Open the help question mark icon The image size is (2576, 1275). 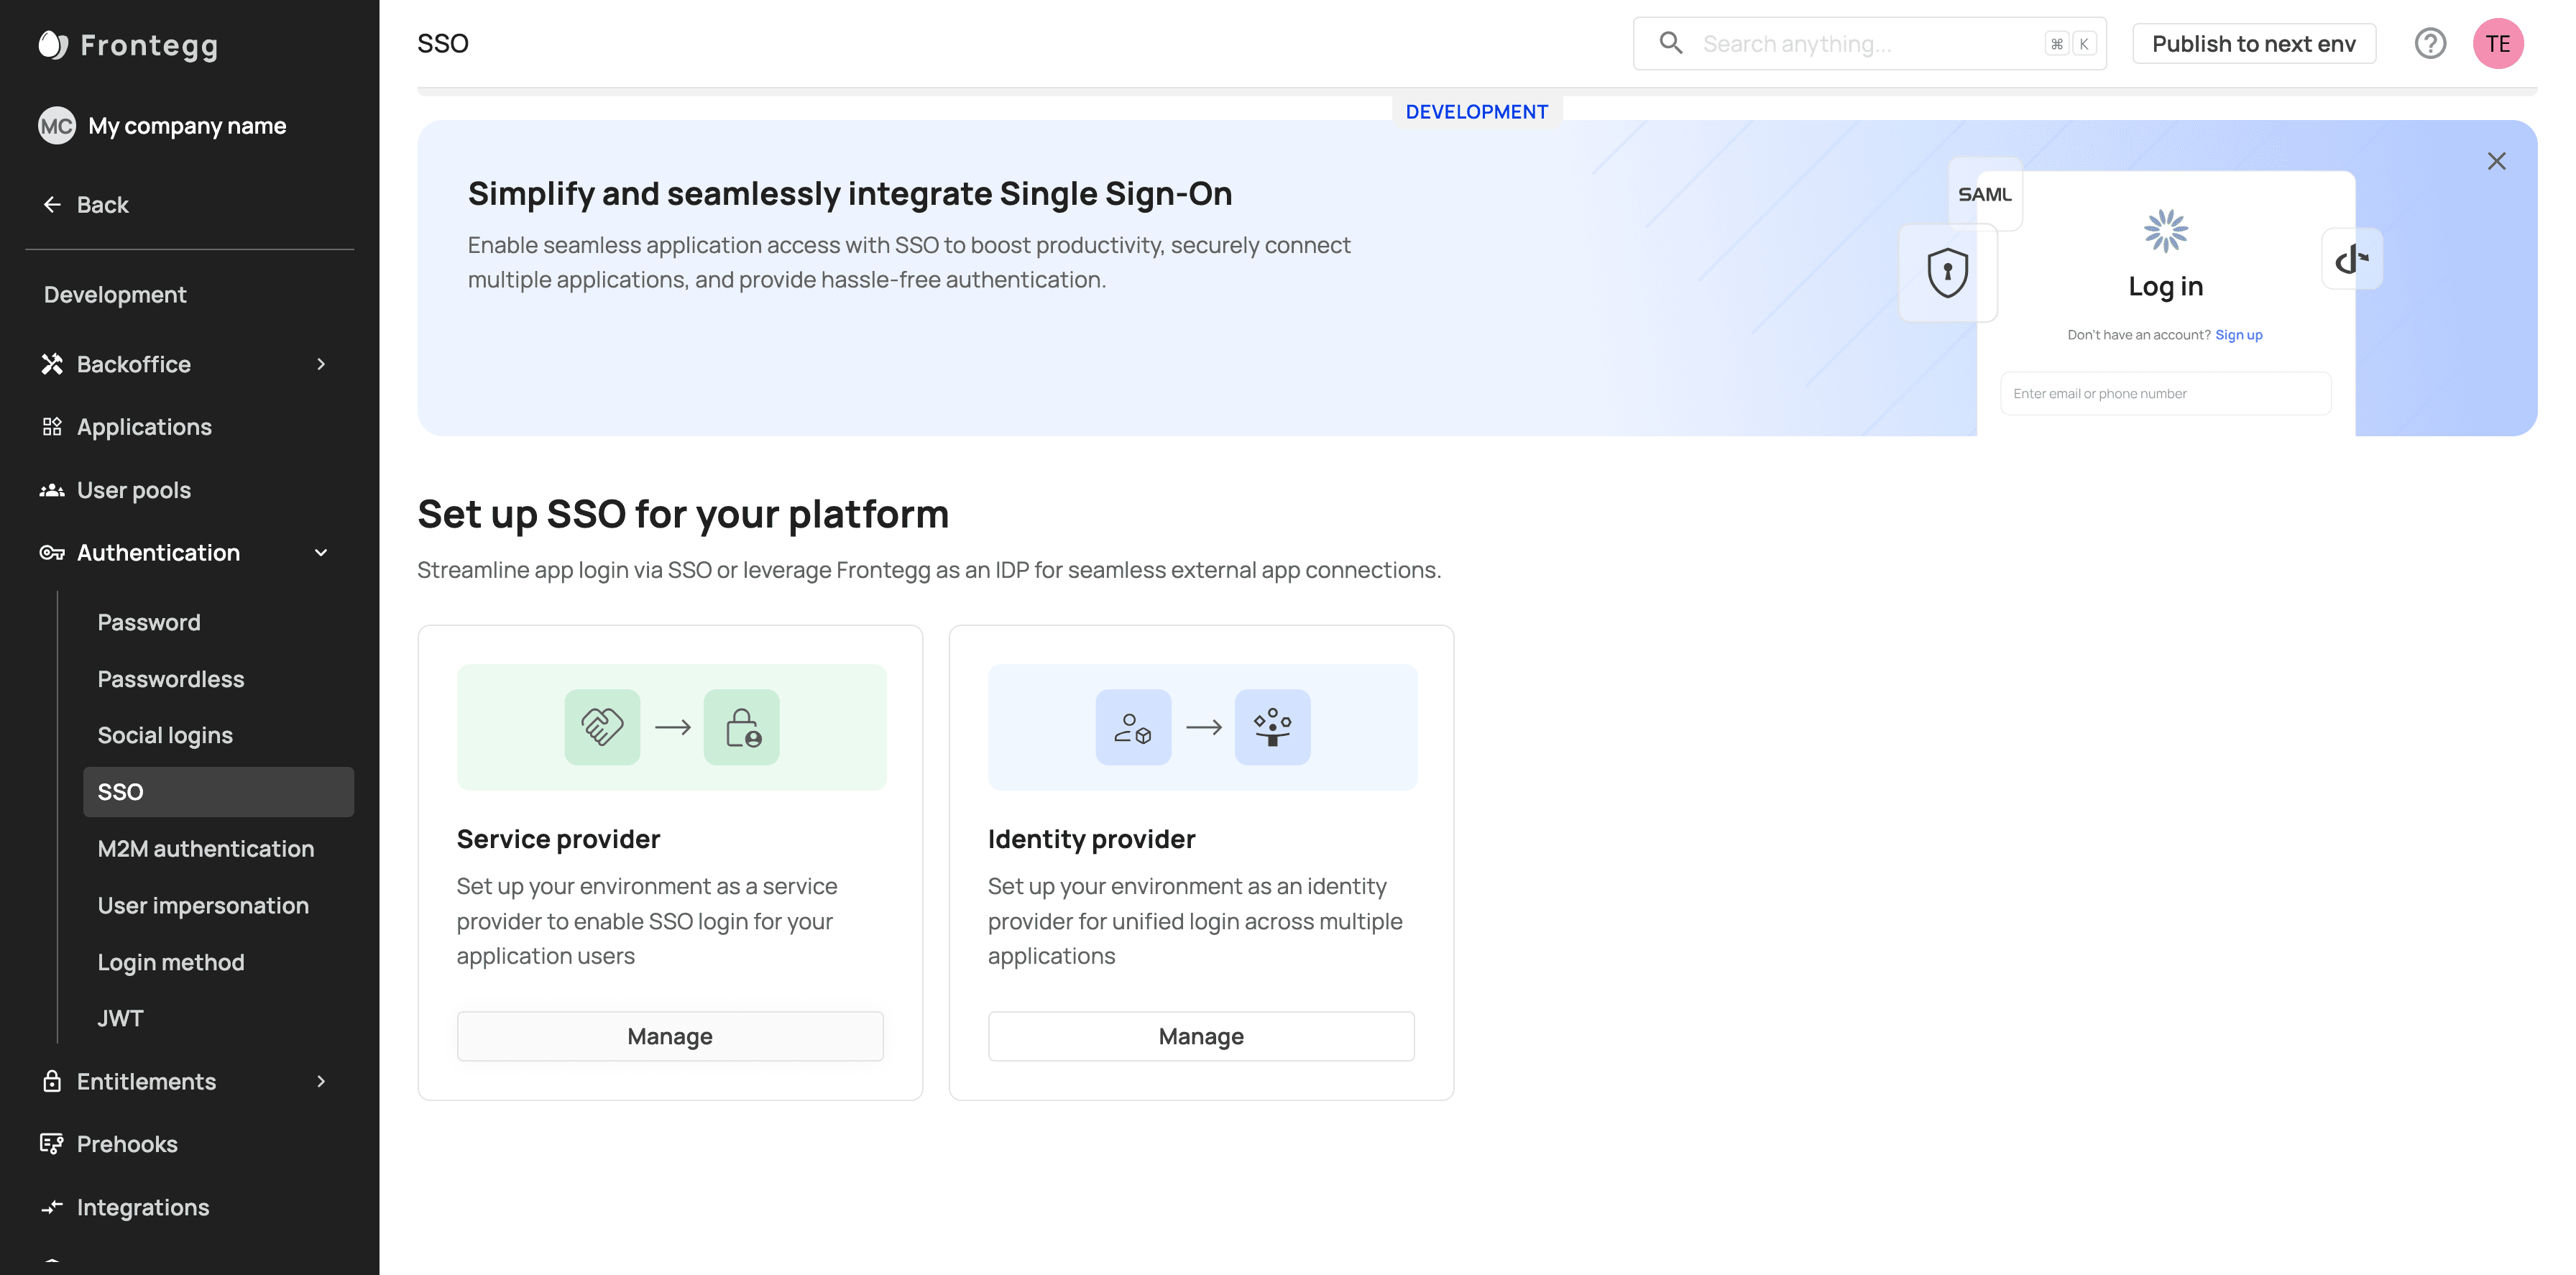click(2431, 44)
